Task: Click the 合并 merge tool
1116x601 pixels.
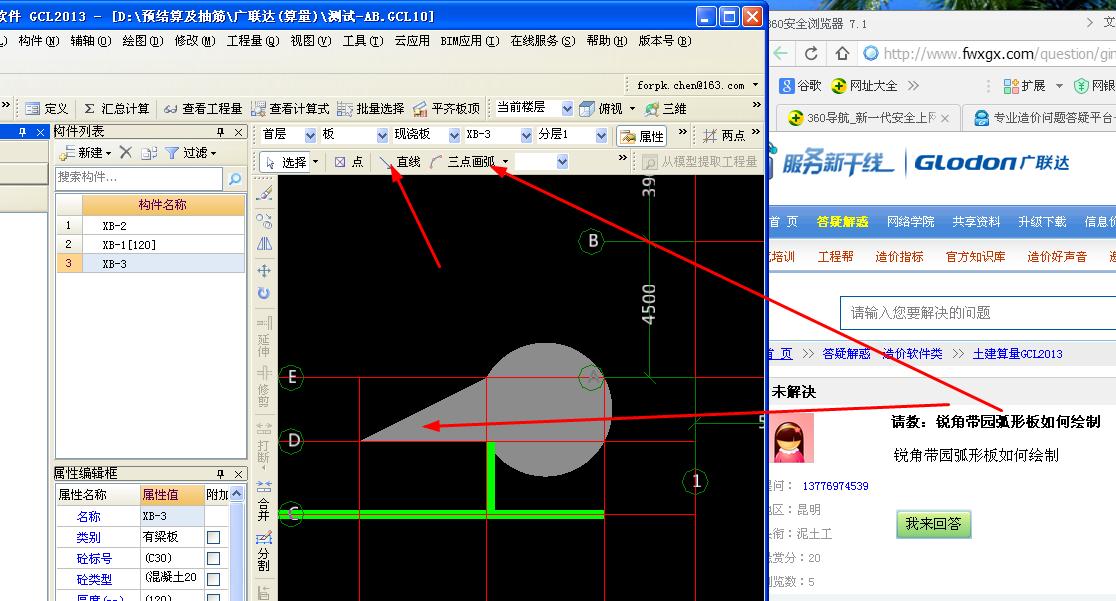Action: click(264, 501)
